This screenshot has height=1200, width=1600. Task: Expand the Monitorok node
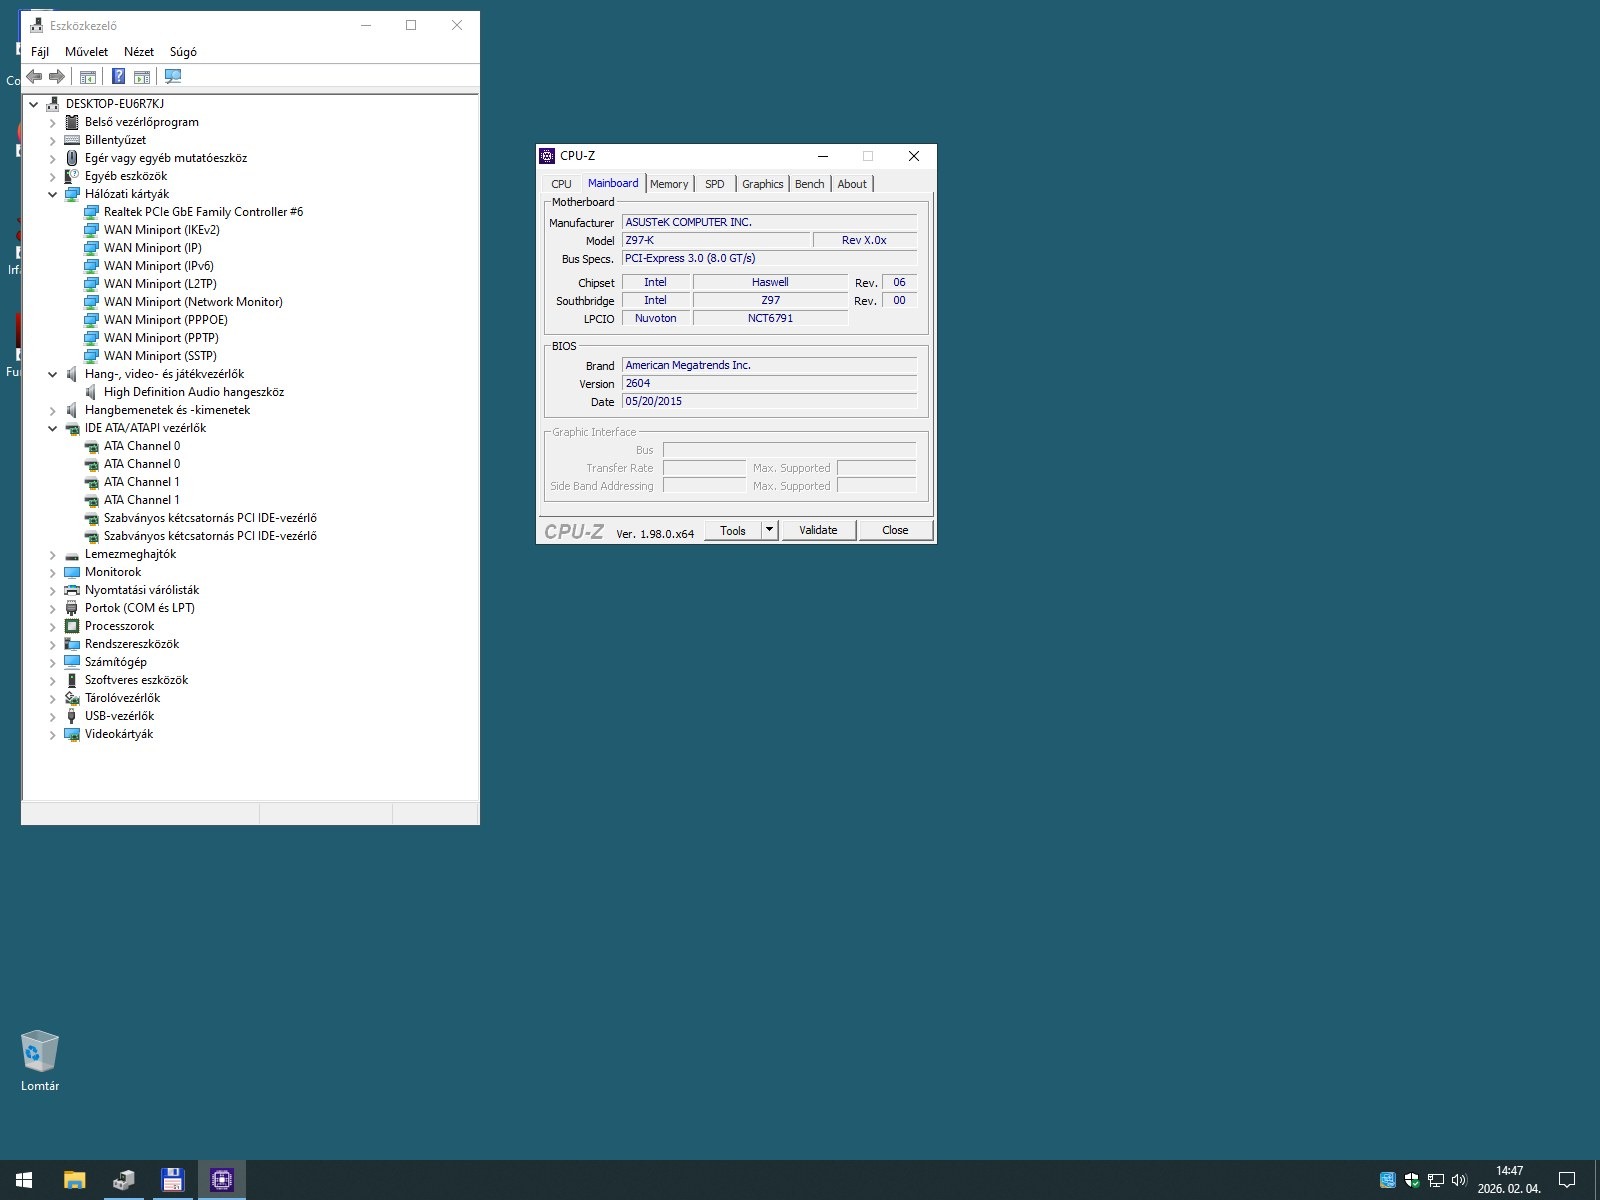click(x=53, y=572)
